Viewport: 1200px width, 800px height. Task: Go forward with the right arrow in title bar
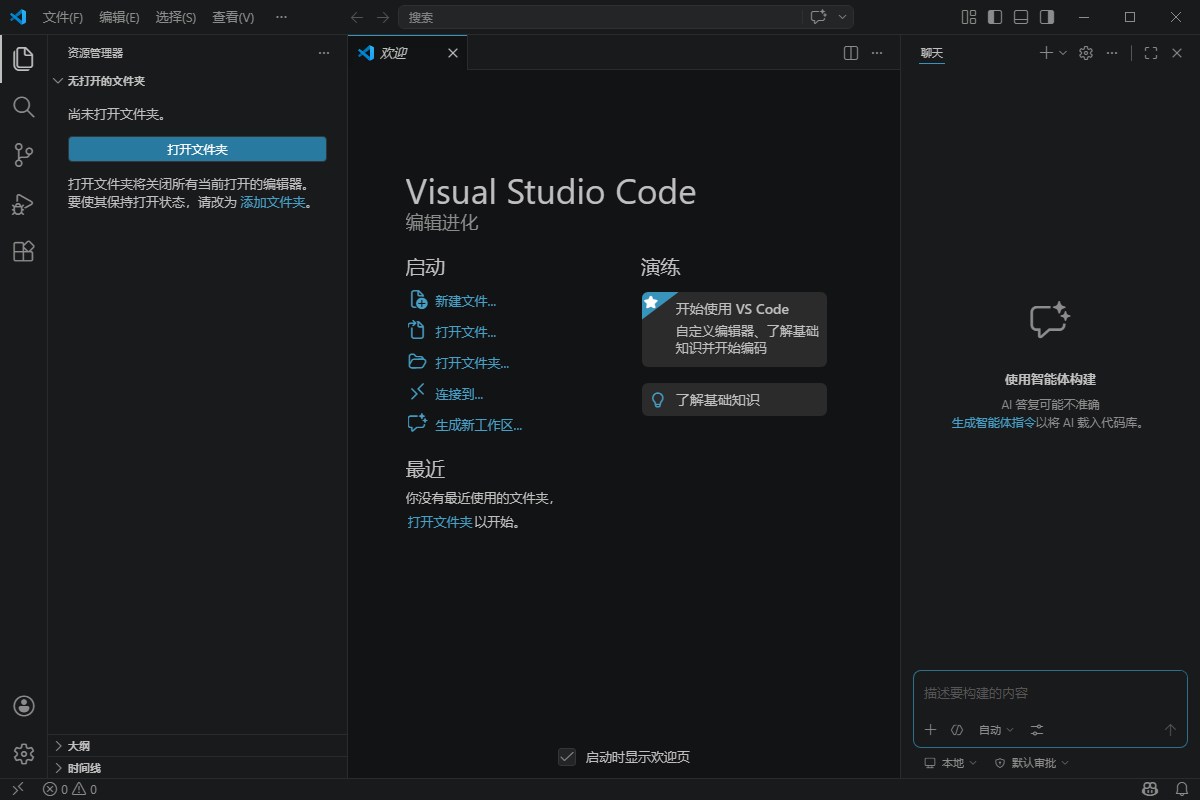pyautogui.click(x=383, y=17)
